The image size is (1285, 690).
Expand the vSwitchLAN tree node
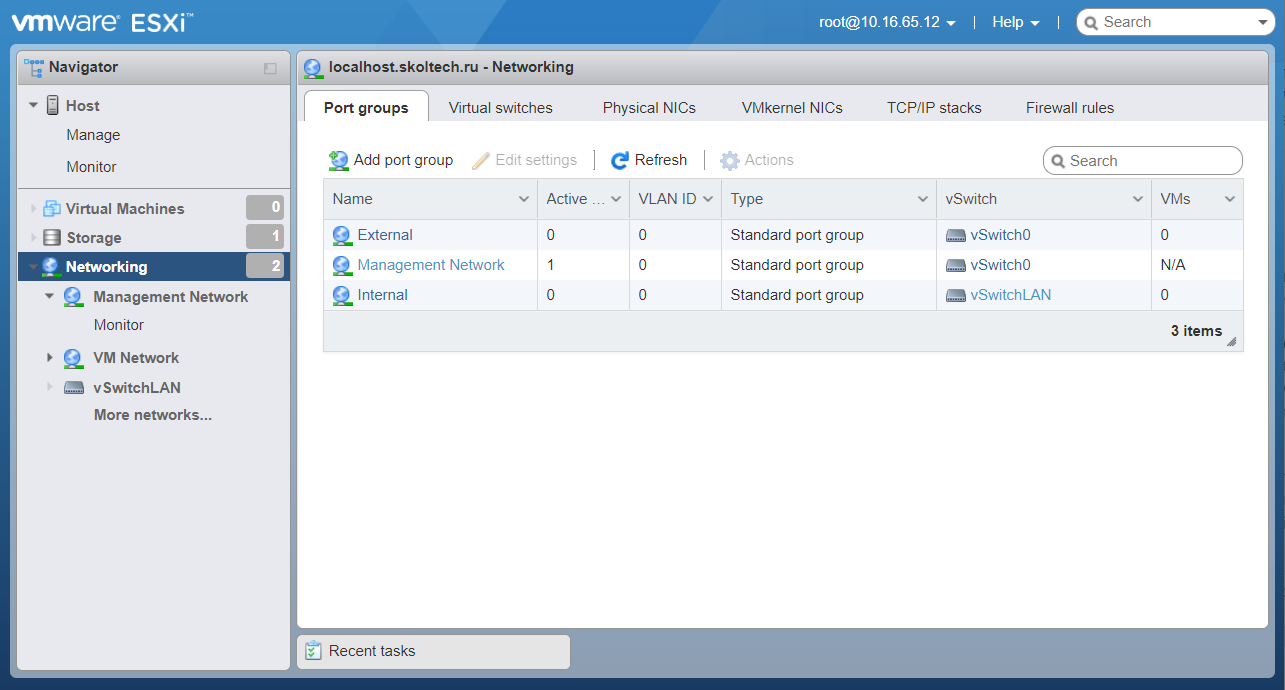coord(50,388)
